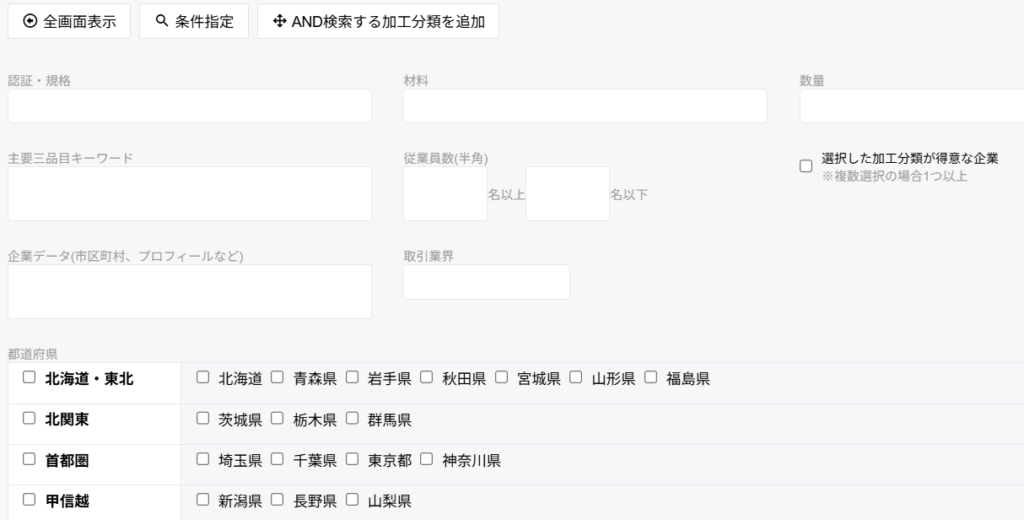Viewport: 1024px width, 520px height.
Task: Click AND検索する加工分類を追加 button
Action: pos(378,21)
